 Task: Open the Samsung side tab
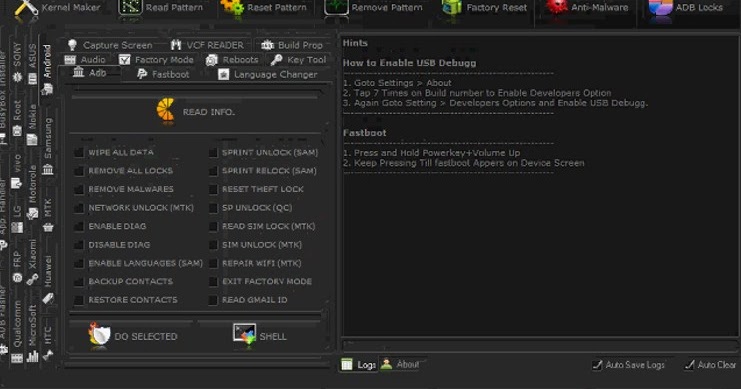pos(48,146)
